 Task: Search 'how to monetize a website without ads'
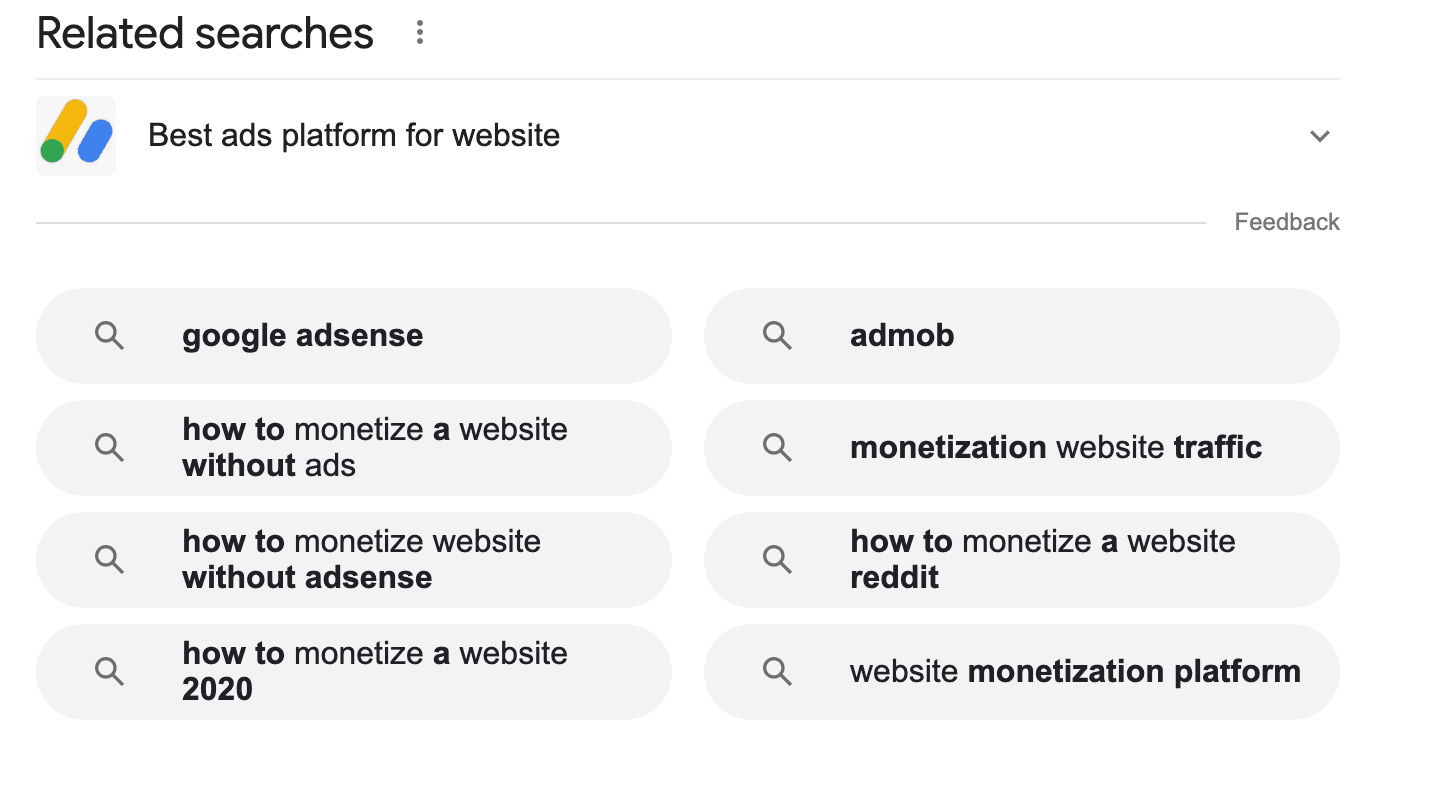tap(374, 448)
